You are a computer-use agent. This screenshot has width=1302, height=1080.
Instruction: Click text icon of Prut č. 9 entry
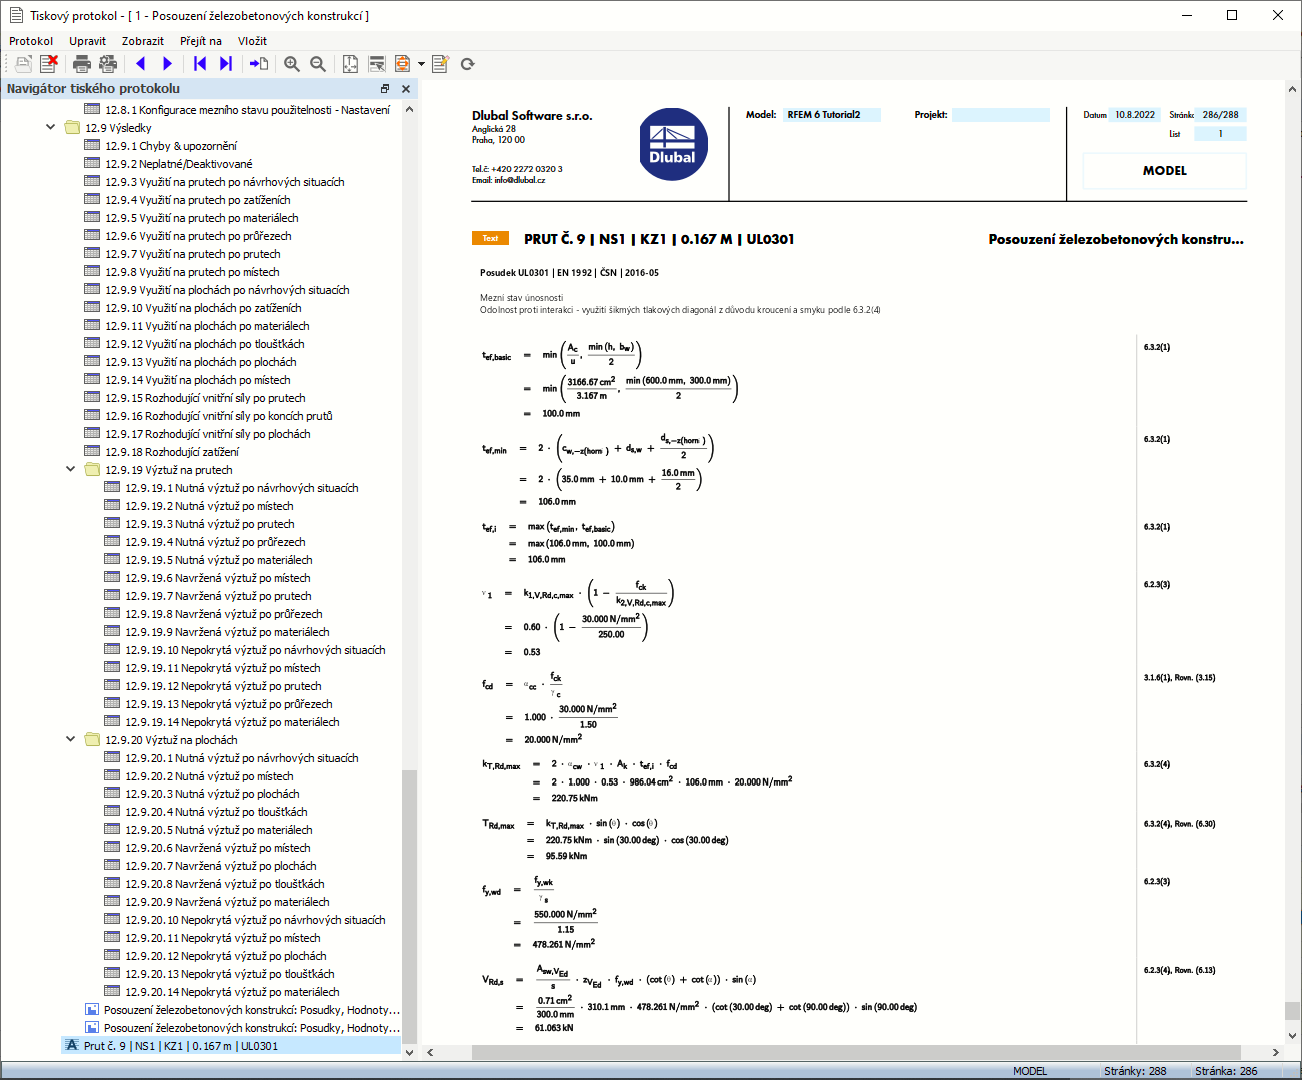72,1045
